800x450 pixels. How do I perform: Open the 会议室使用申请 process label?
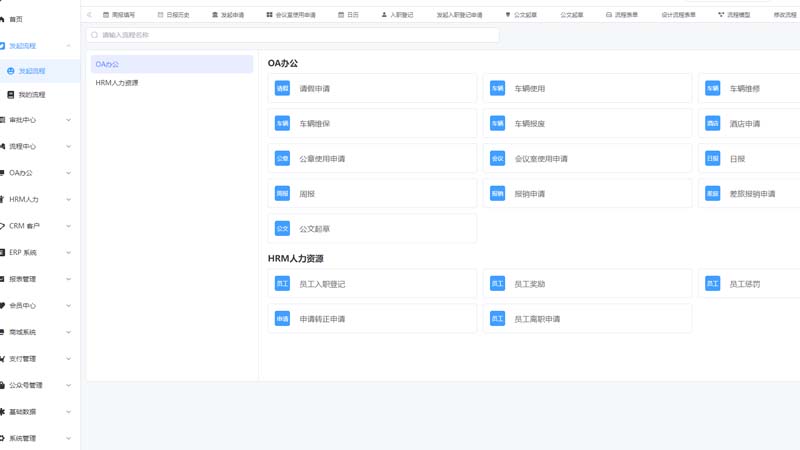(x=541, y=159)
